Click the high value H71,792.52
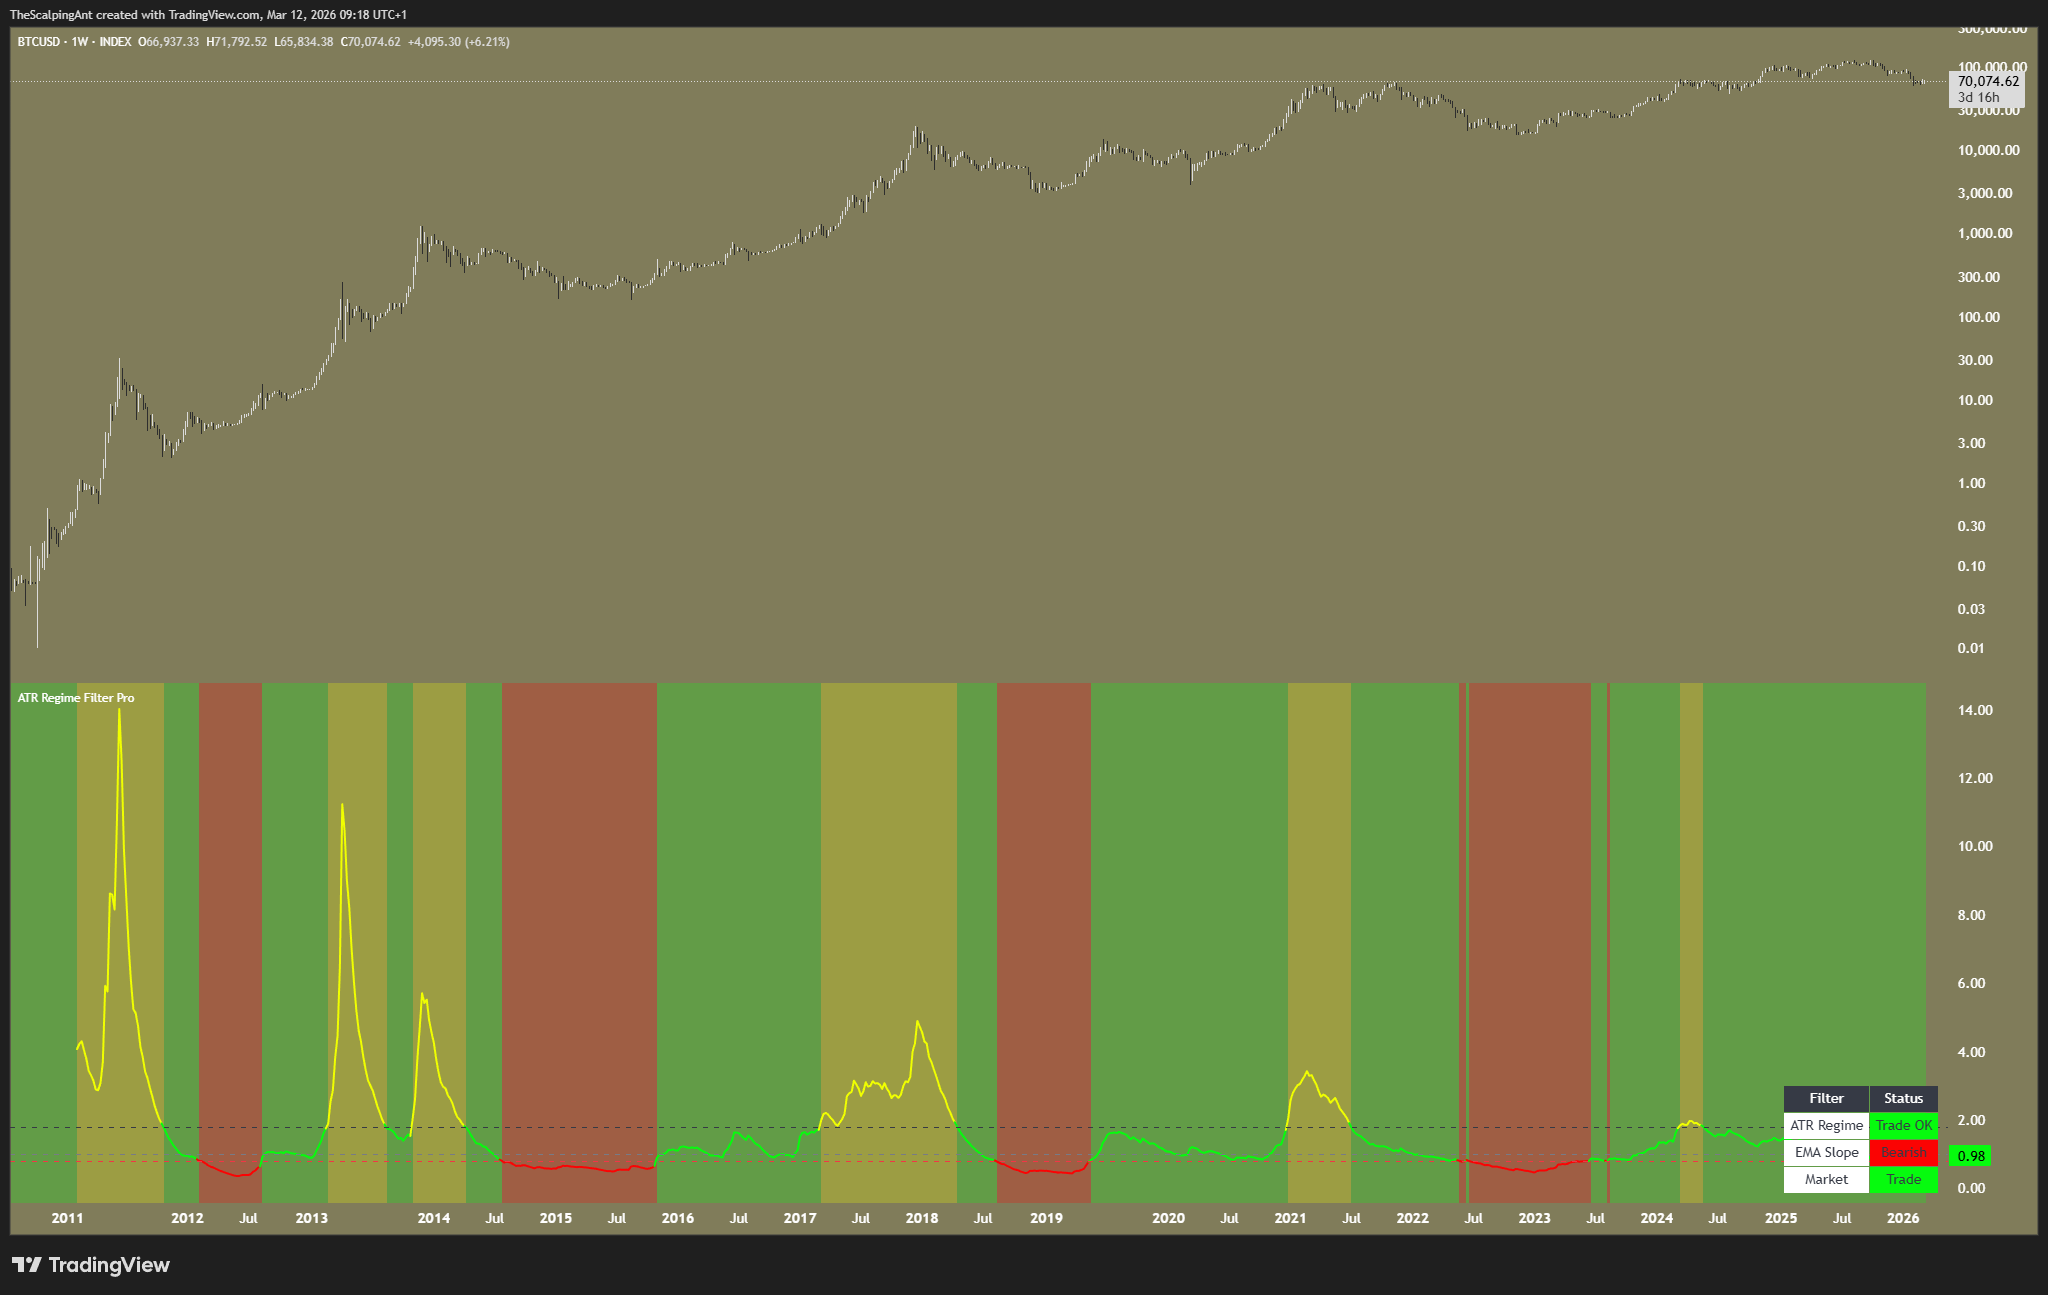The height and width of the screenshot is (1295, 2048). [237, 42]
